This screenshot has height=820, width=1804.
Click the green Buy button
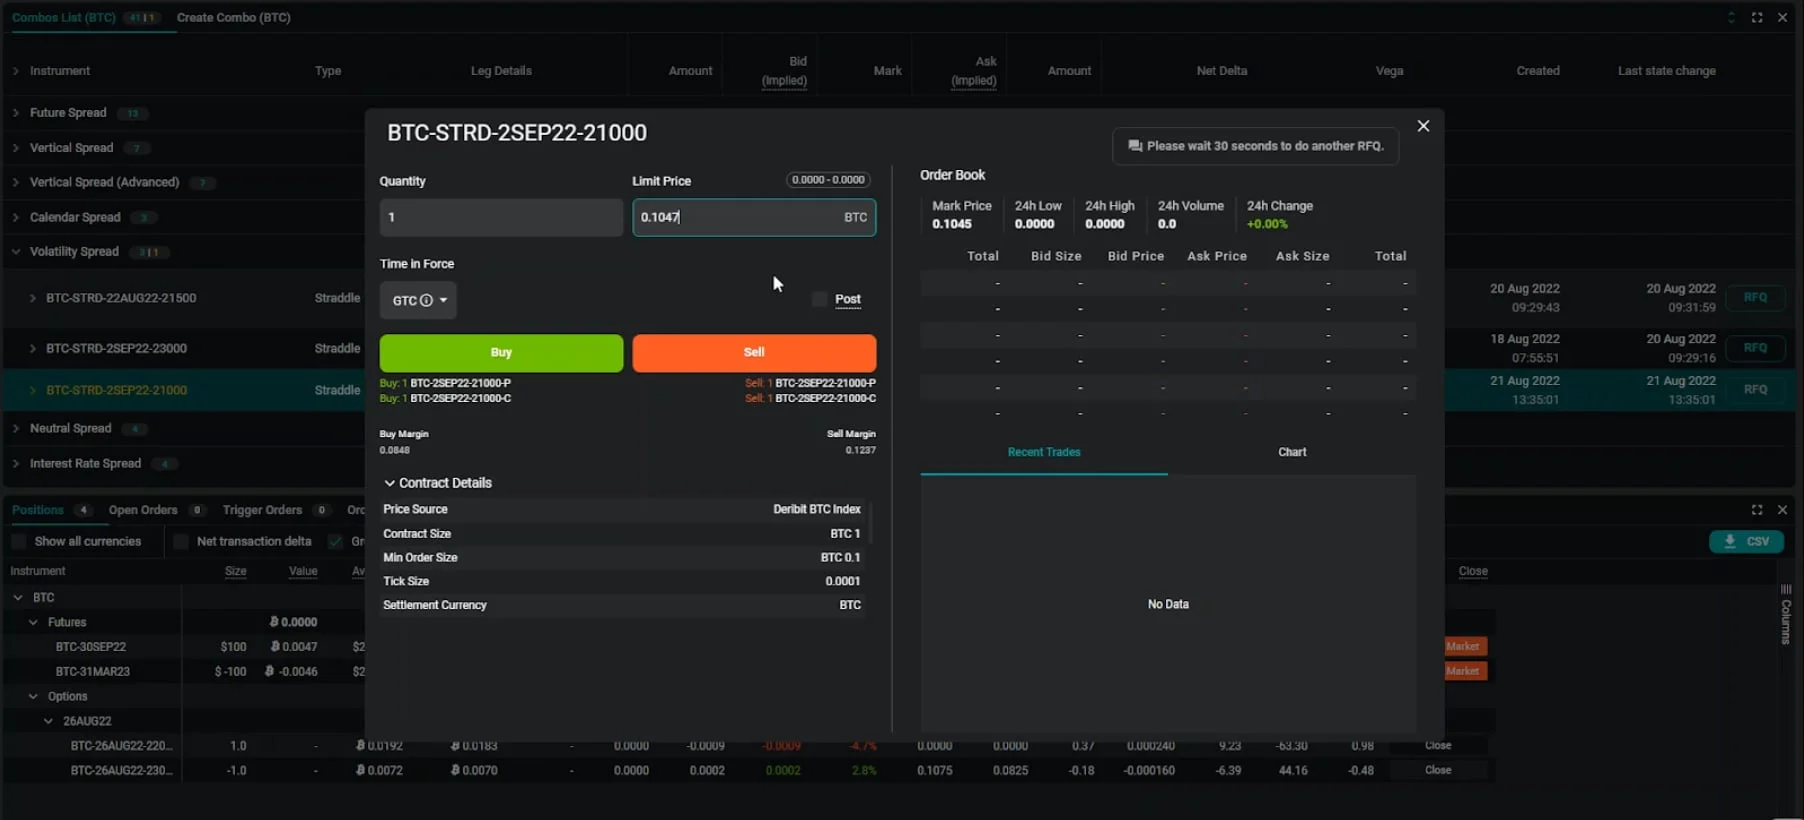(501, 353)
